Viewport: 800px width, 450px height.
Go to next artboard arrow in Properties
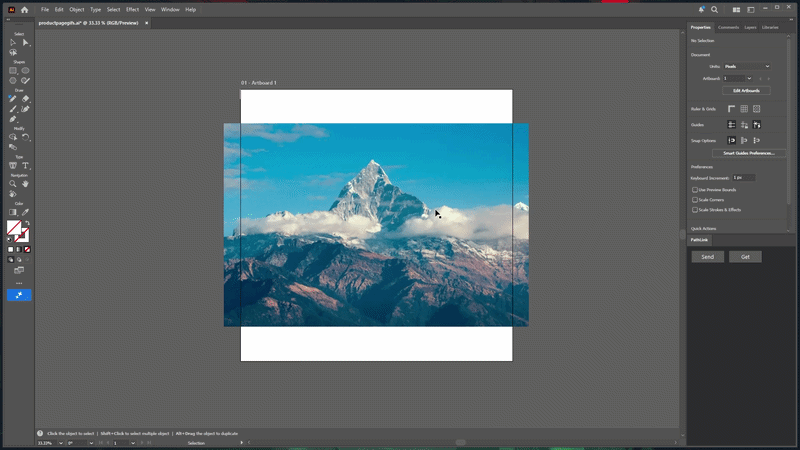point(768,79)
